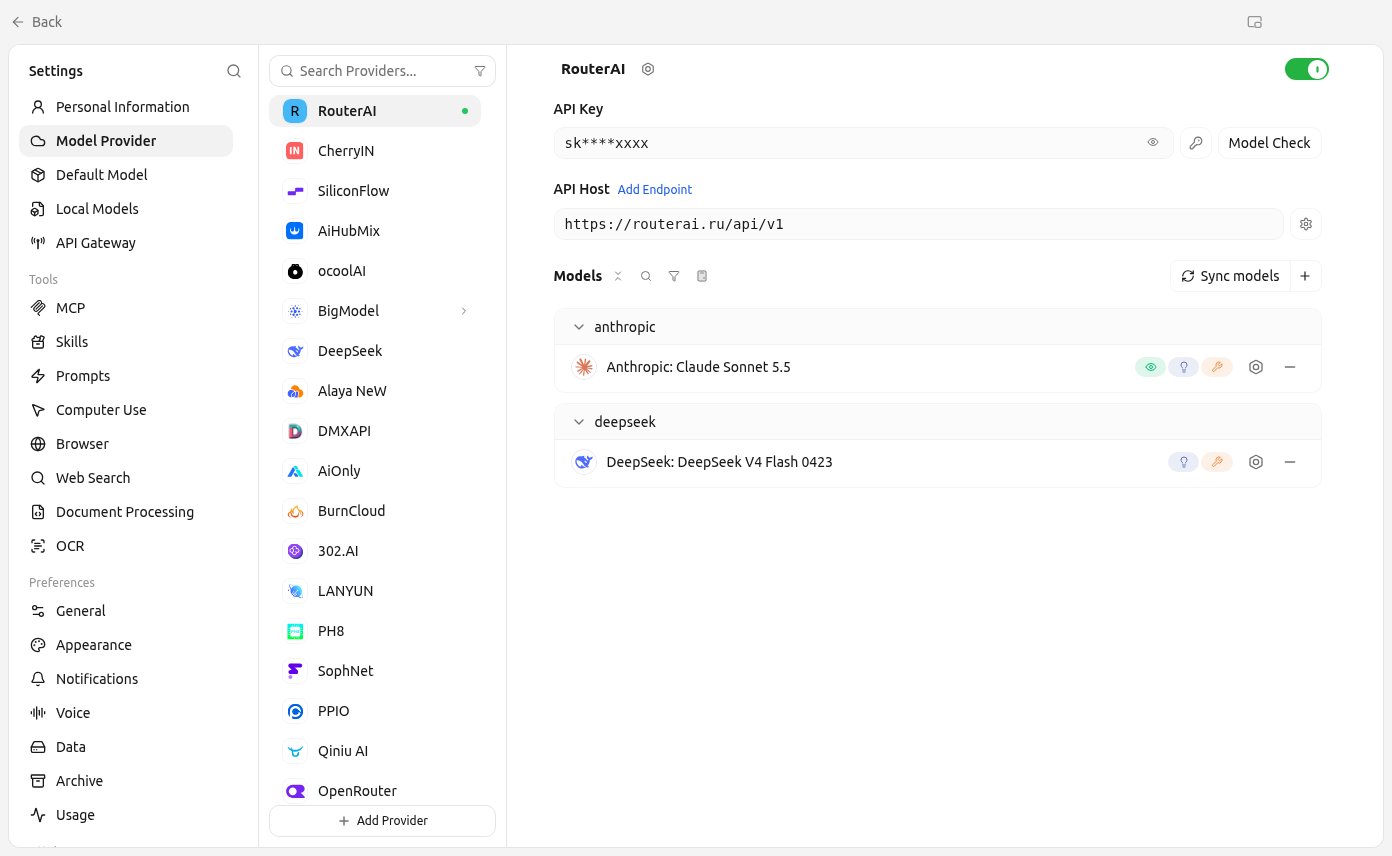The height and width of the screenshot is (856, 1392).
Task: Click Sync models button
Action: 1230,276
